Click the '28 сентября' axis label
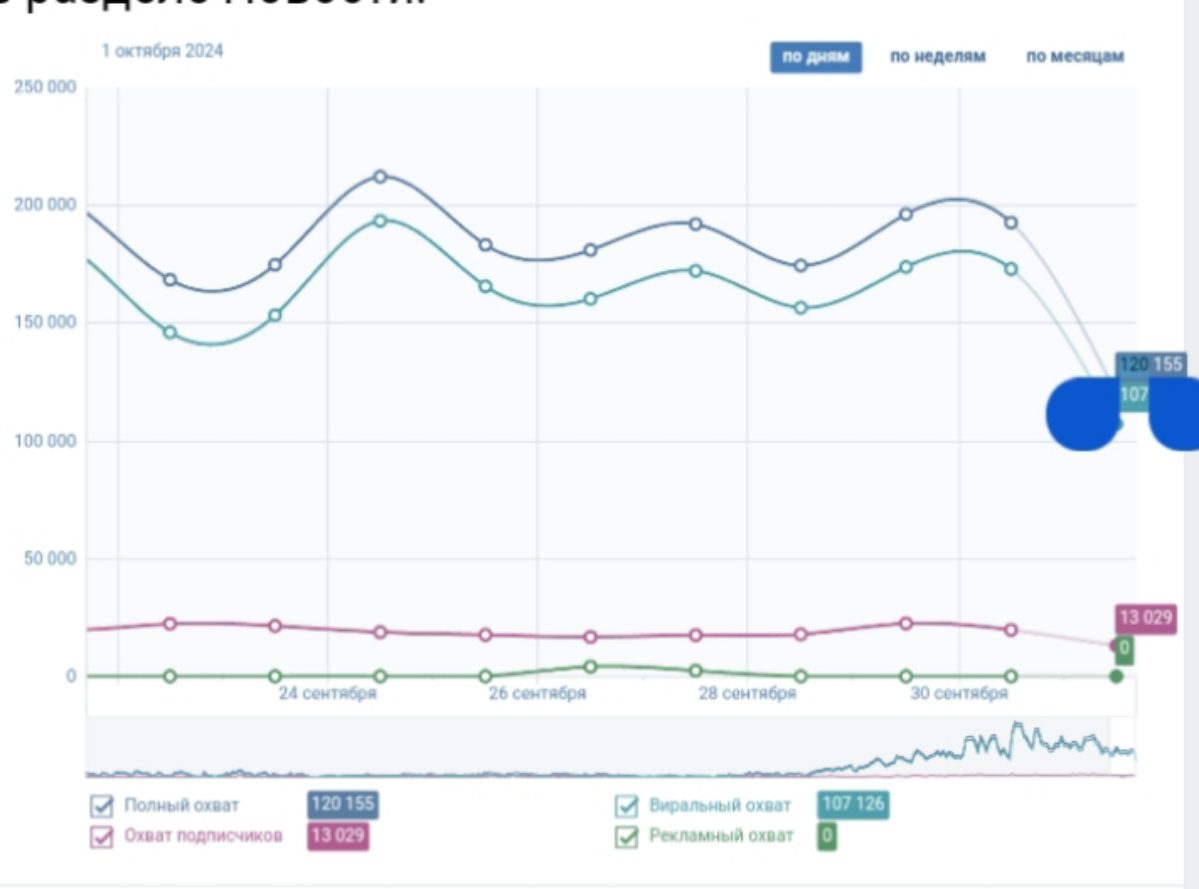1199x889 pixels. tap(747, 694)
